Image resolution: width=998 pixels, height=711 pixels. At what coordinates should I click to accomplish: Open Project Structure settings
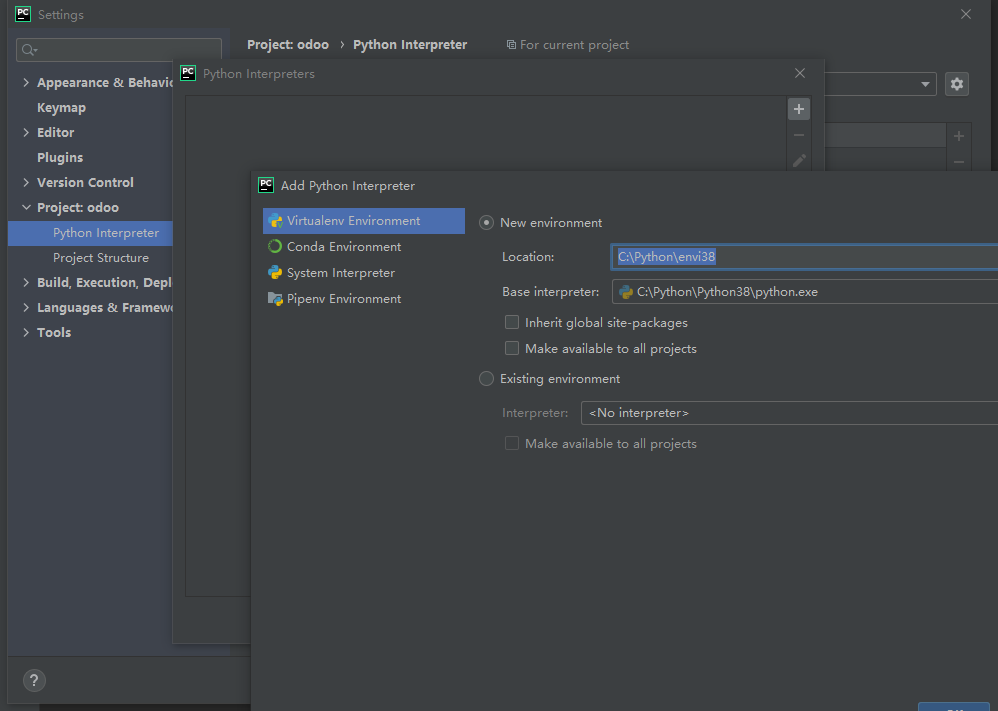101,257
